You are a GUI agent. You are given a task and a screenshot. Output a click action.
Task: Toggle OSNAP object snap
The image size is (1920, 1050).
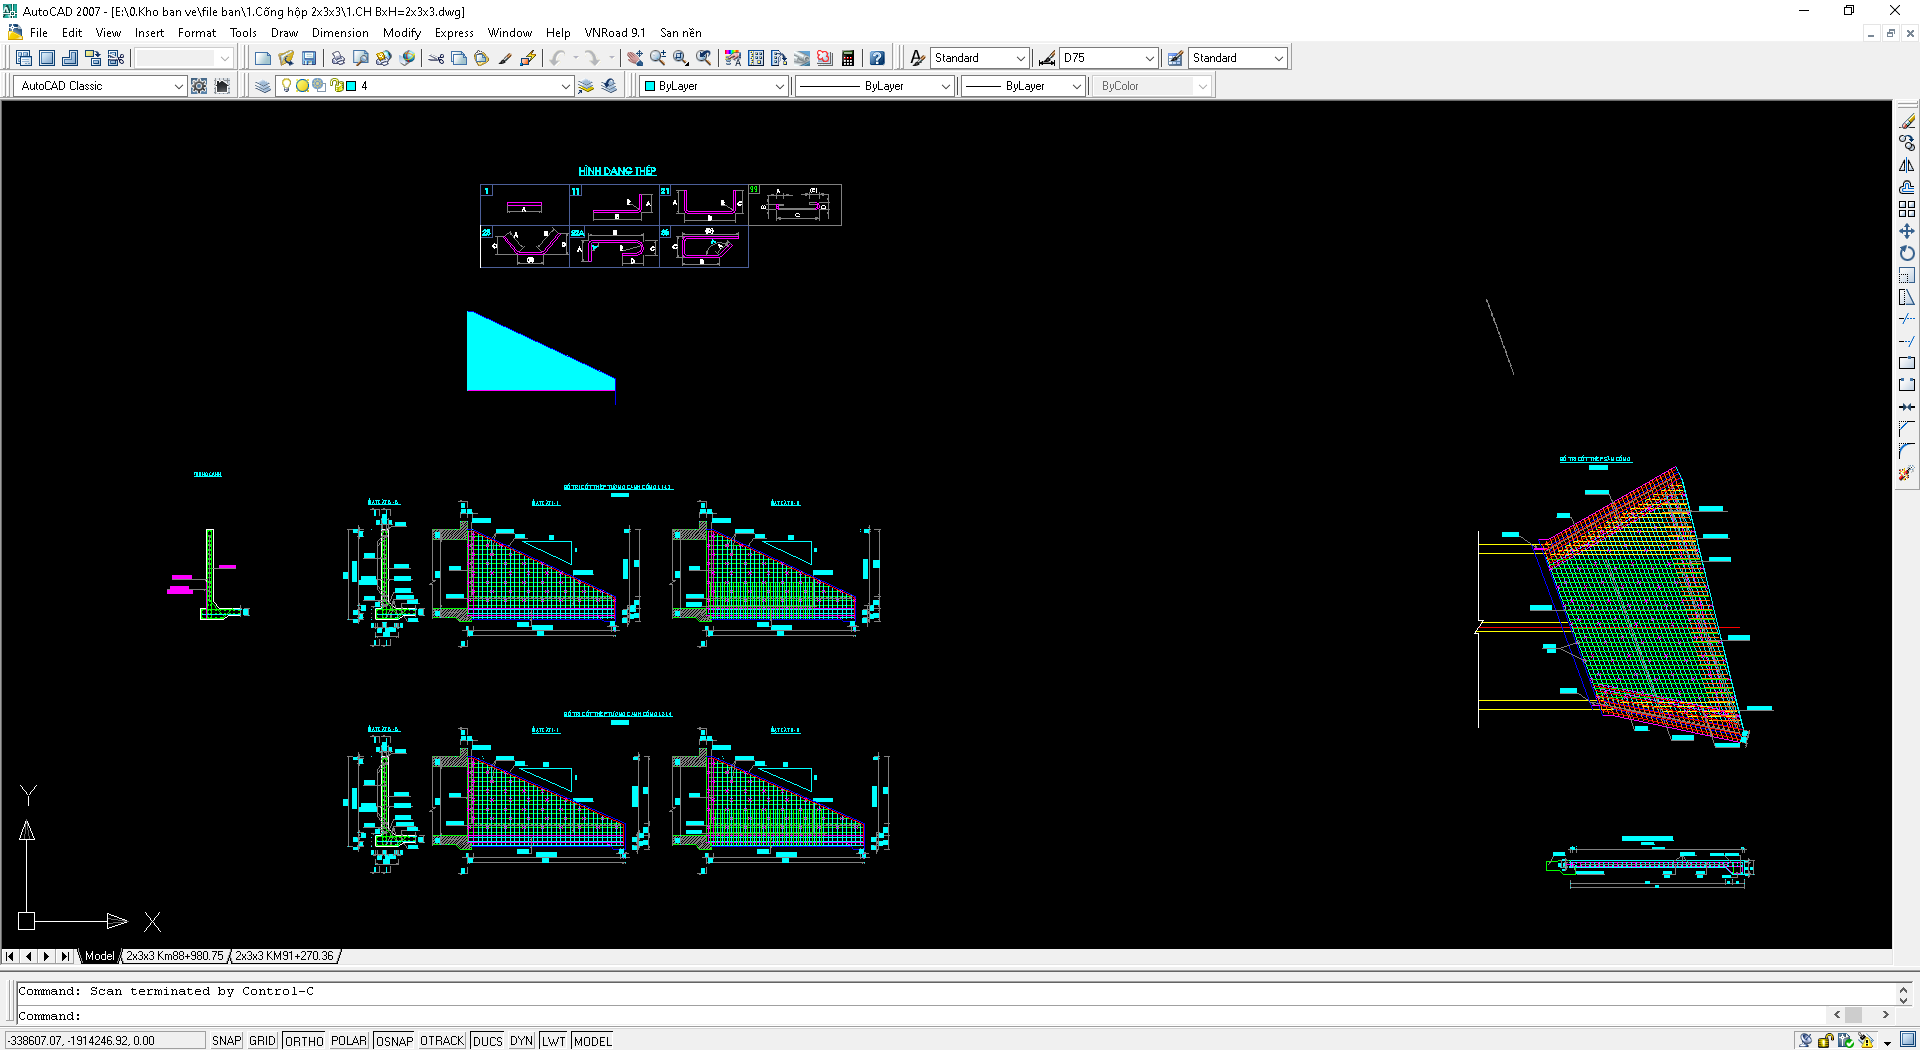(394, 1041)
